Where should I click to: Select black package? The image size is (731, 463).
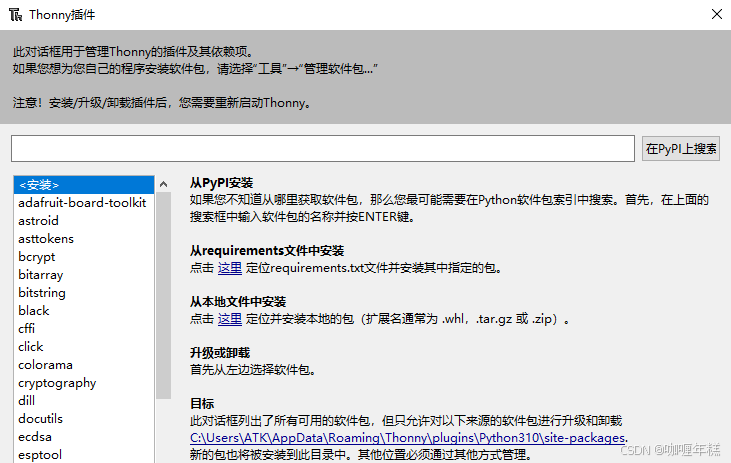[84, 311]
